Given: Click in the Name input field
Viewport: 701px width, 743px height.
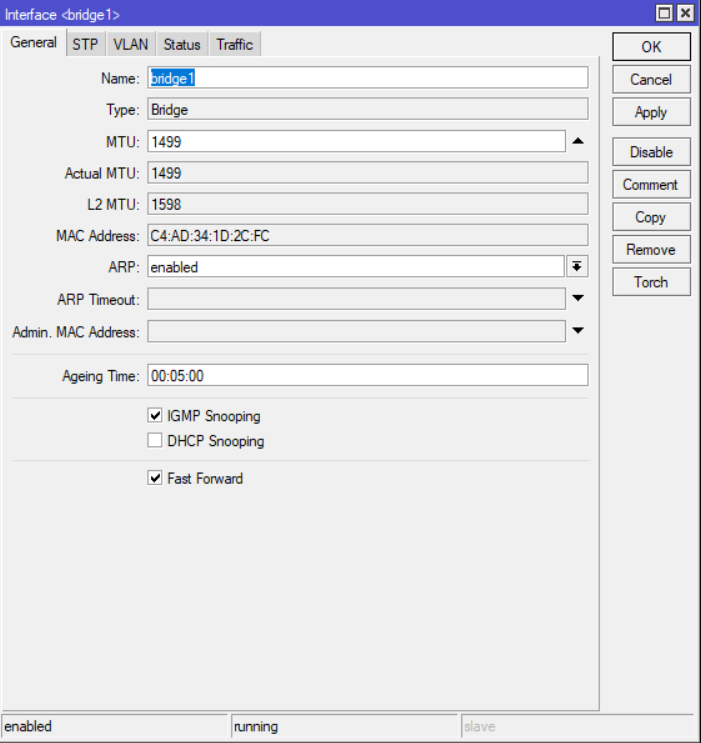Looking at the screenshot, I should click(x=368, y=78).
